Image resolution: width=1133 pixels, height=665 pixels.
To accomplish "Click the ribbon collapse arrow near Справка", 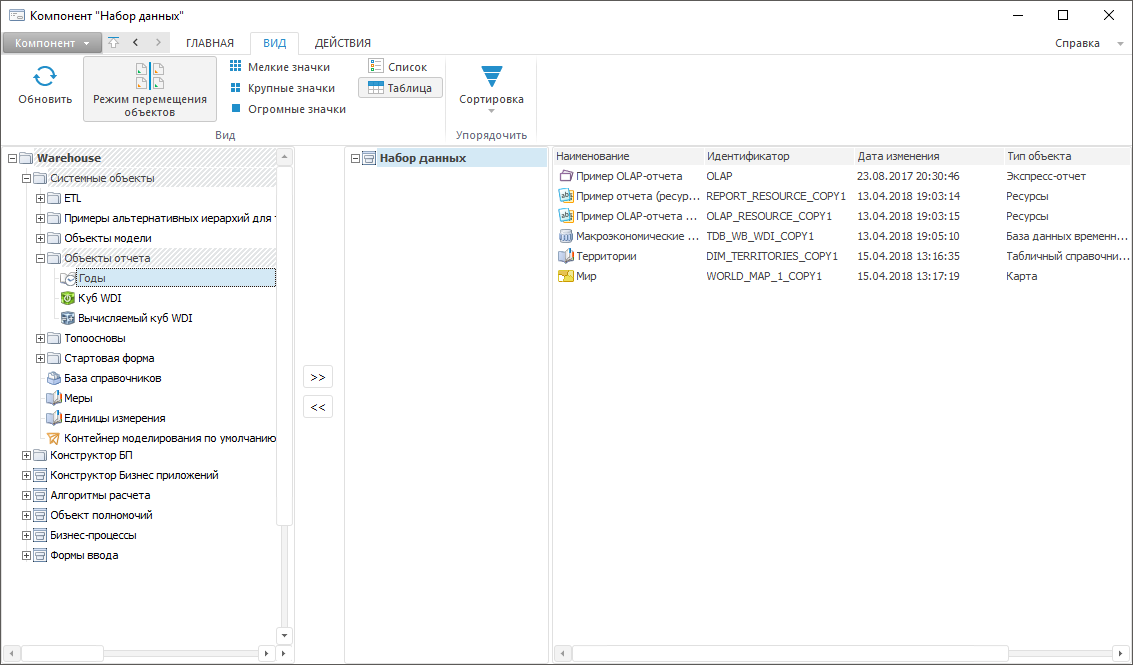I will (x=1121, y=43).
